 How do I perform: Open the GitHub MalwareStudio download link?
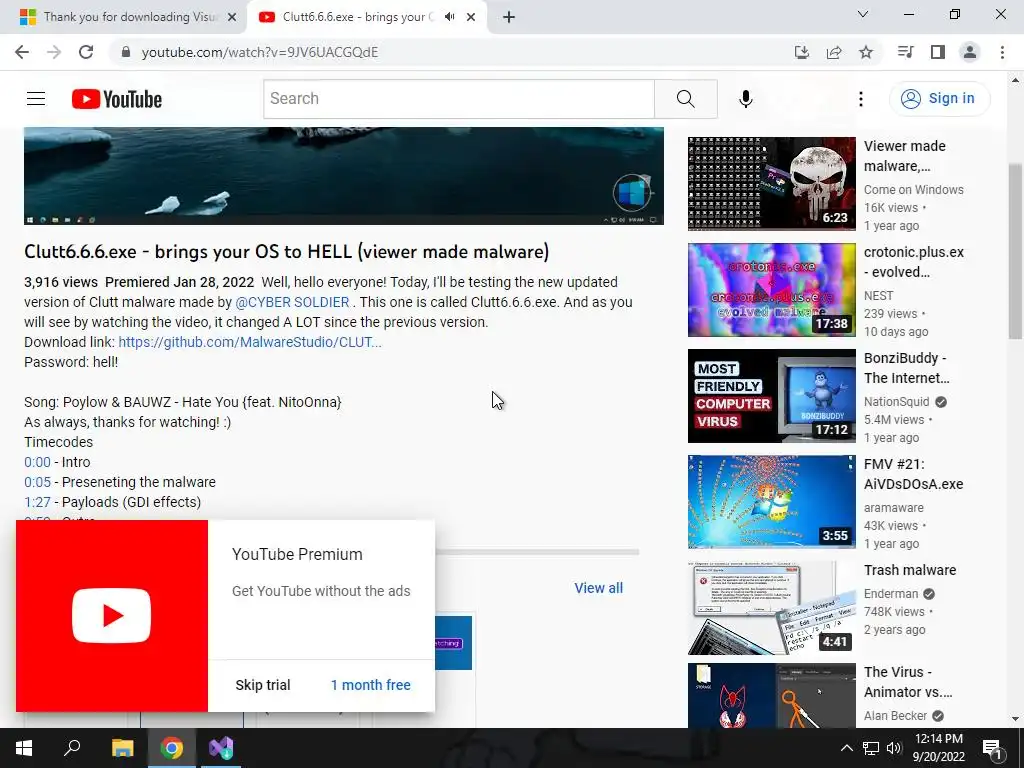249,342
